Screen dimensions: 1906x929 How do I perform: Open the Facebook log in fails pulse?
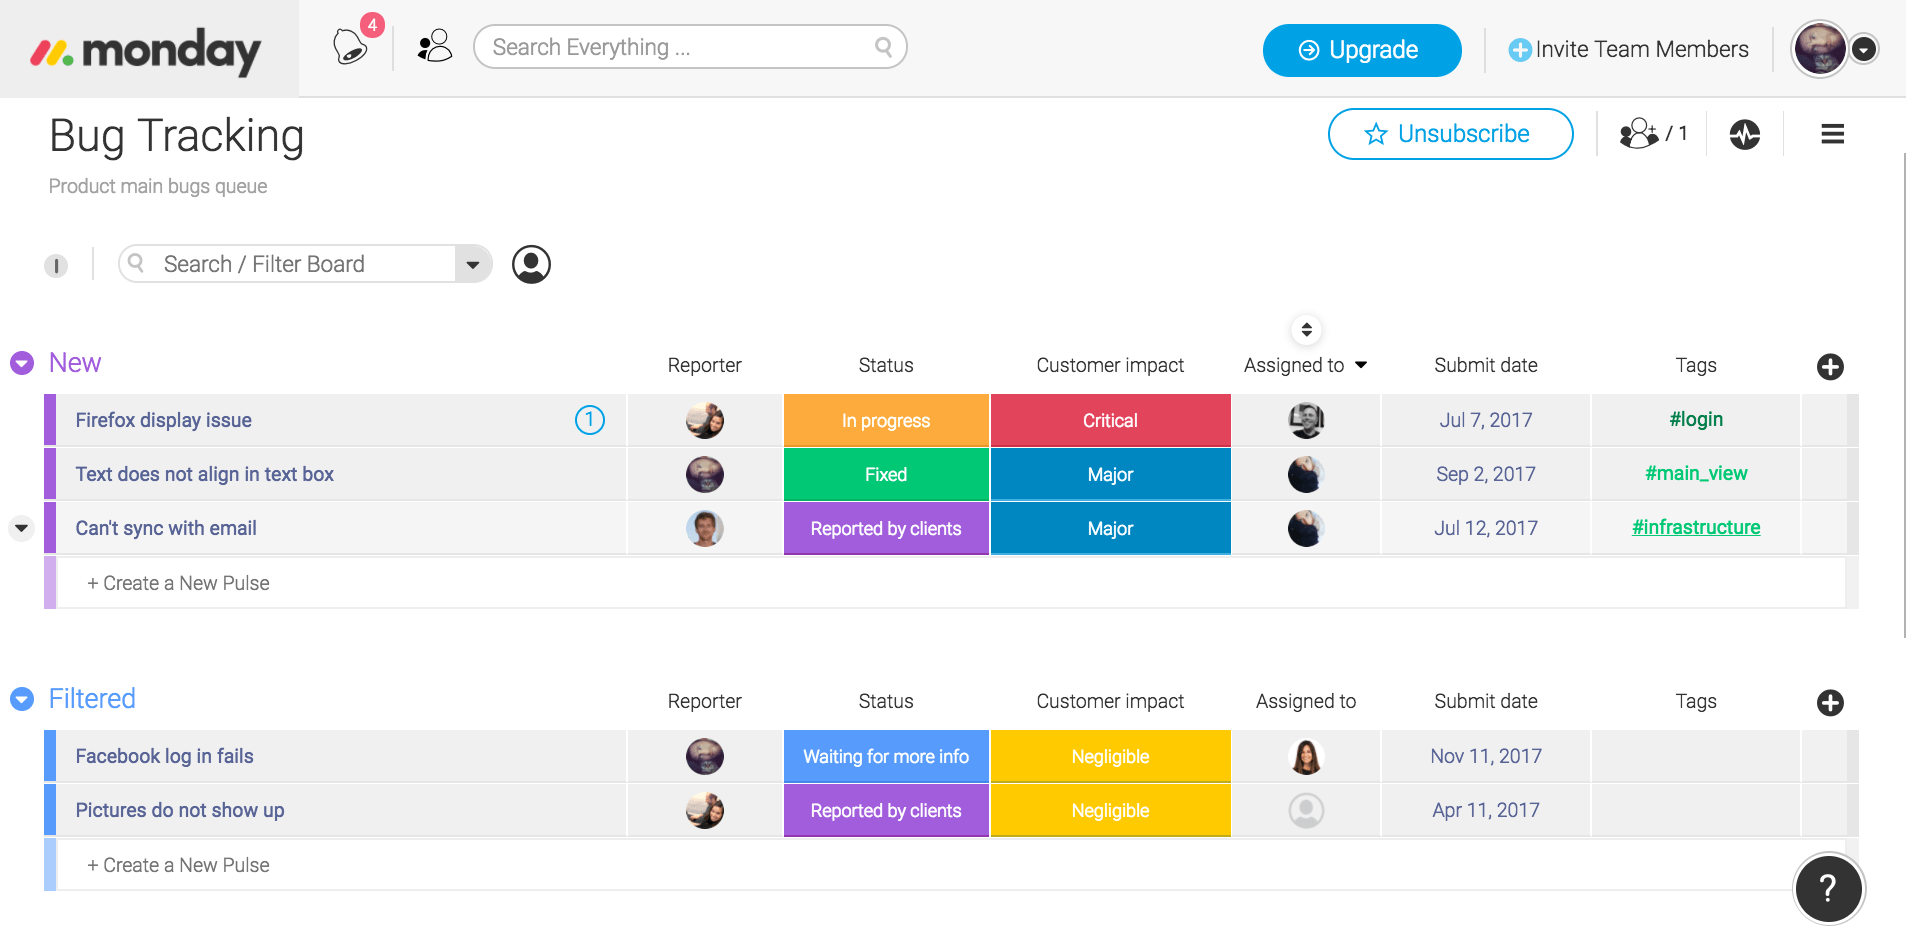pyautogui.click(x=164, y=756)
